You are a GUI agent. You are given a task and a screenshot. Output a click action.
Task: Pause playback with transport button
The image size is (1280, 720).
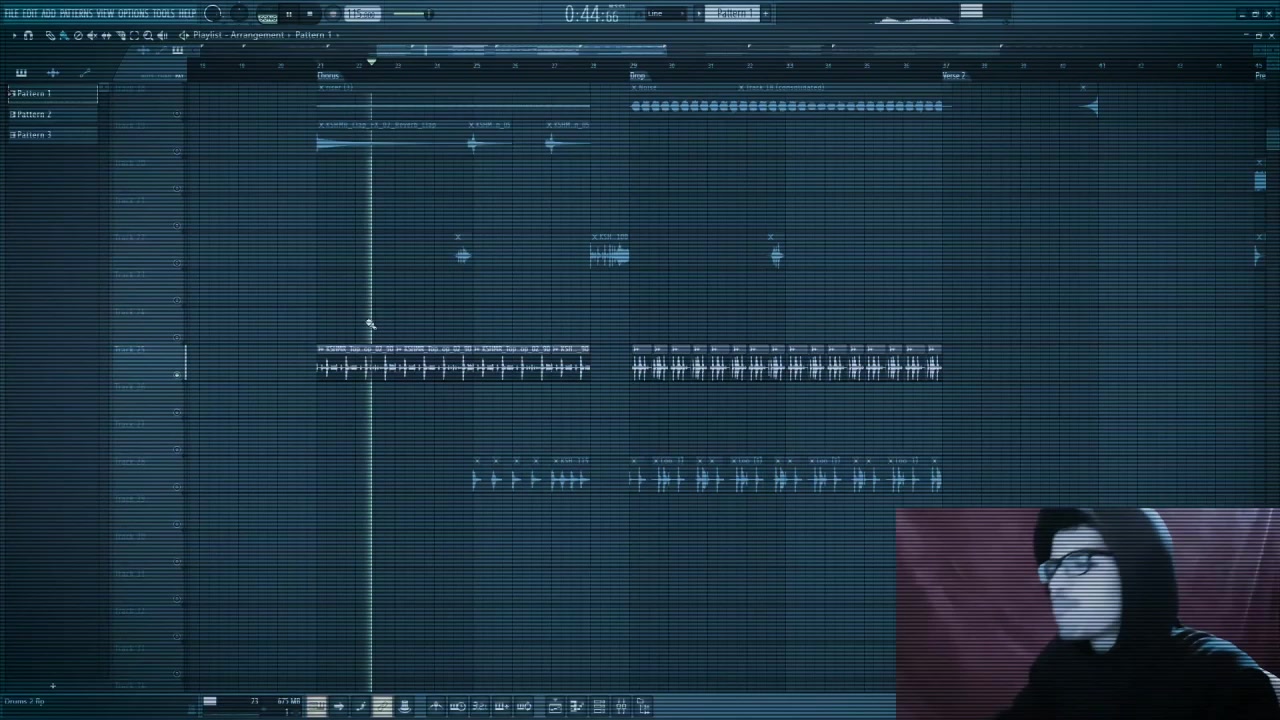(288, 14)
